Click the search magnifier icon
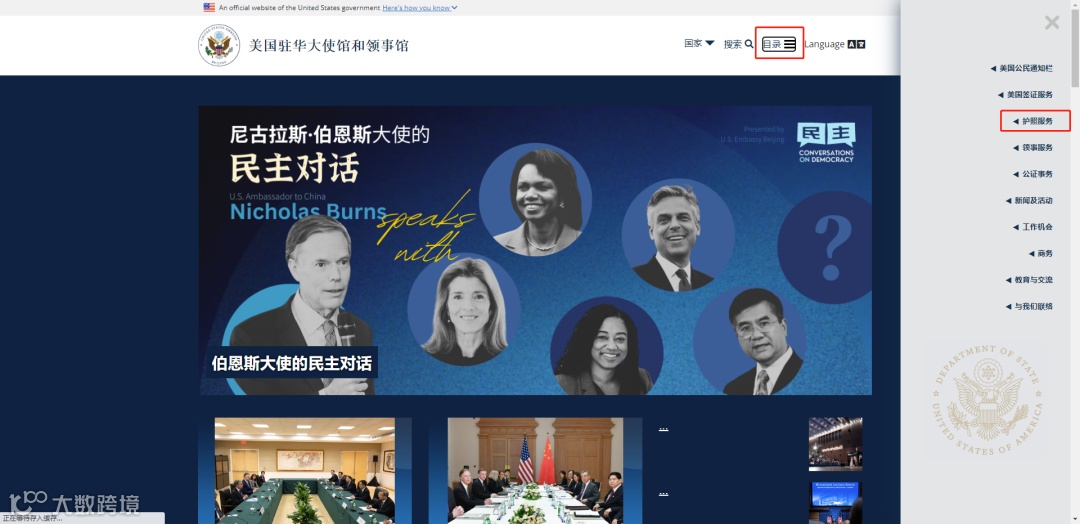 click(749, 44)
